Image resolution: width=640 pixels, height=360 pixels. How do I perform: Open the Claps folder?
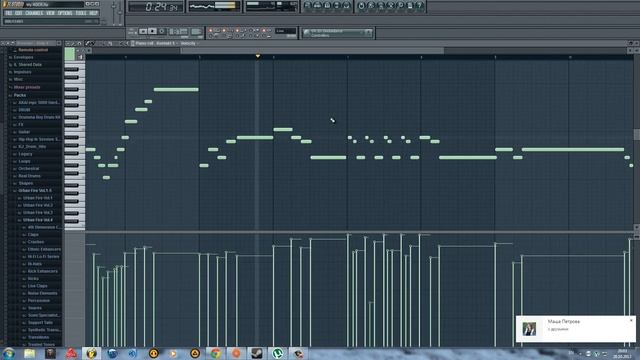(x=33, y=235)
